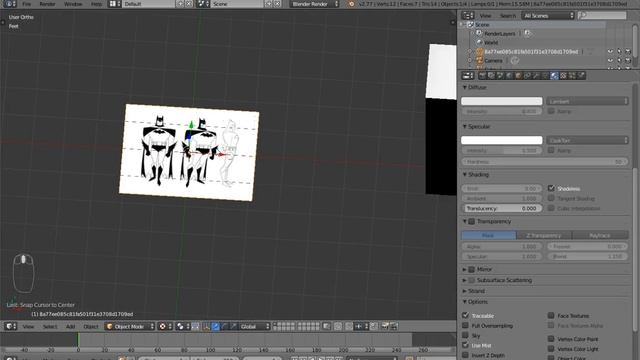
Task: Click the add screen layout plus icon
Action: [180, 4]
